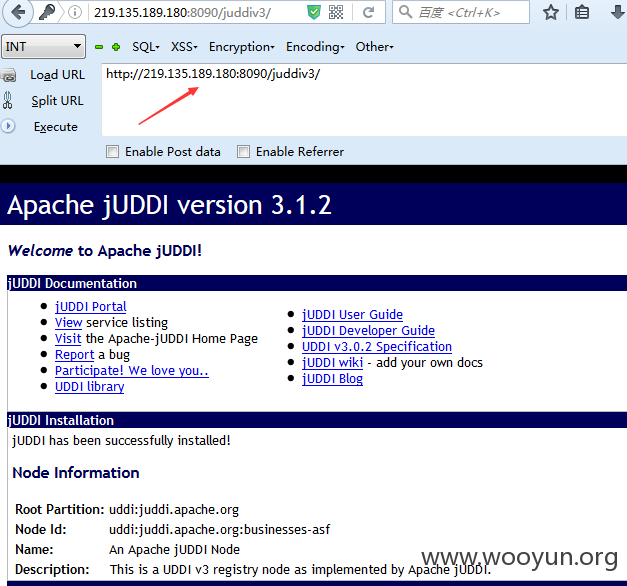Click the Split URL button
627x586 pixels.
coord(58,101)
